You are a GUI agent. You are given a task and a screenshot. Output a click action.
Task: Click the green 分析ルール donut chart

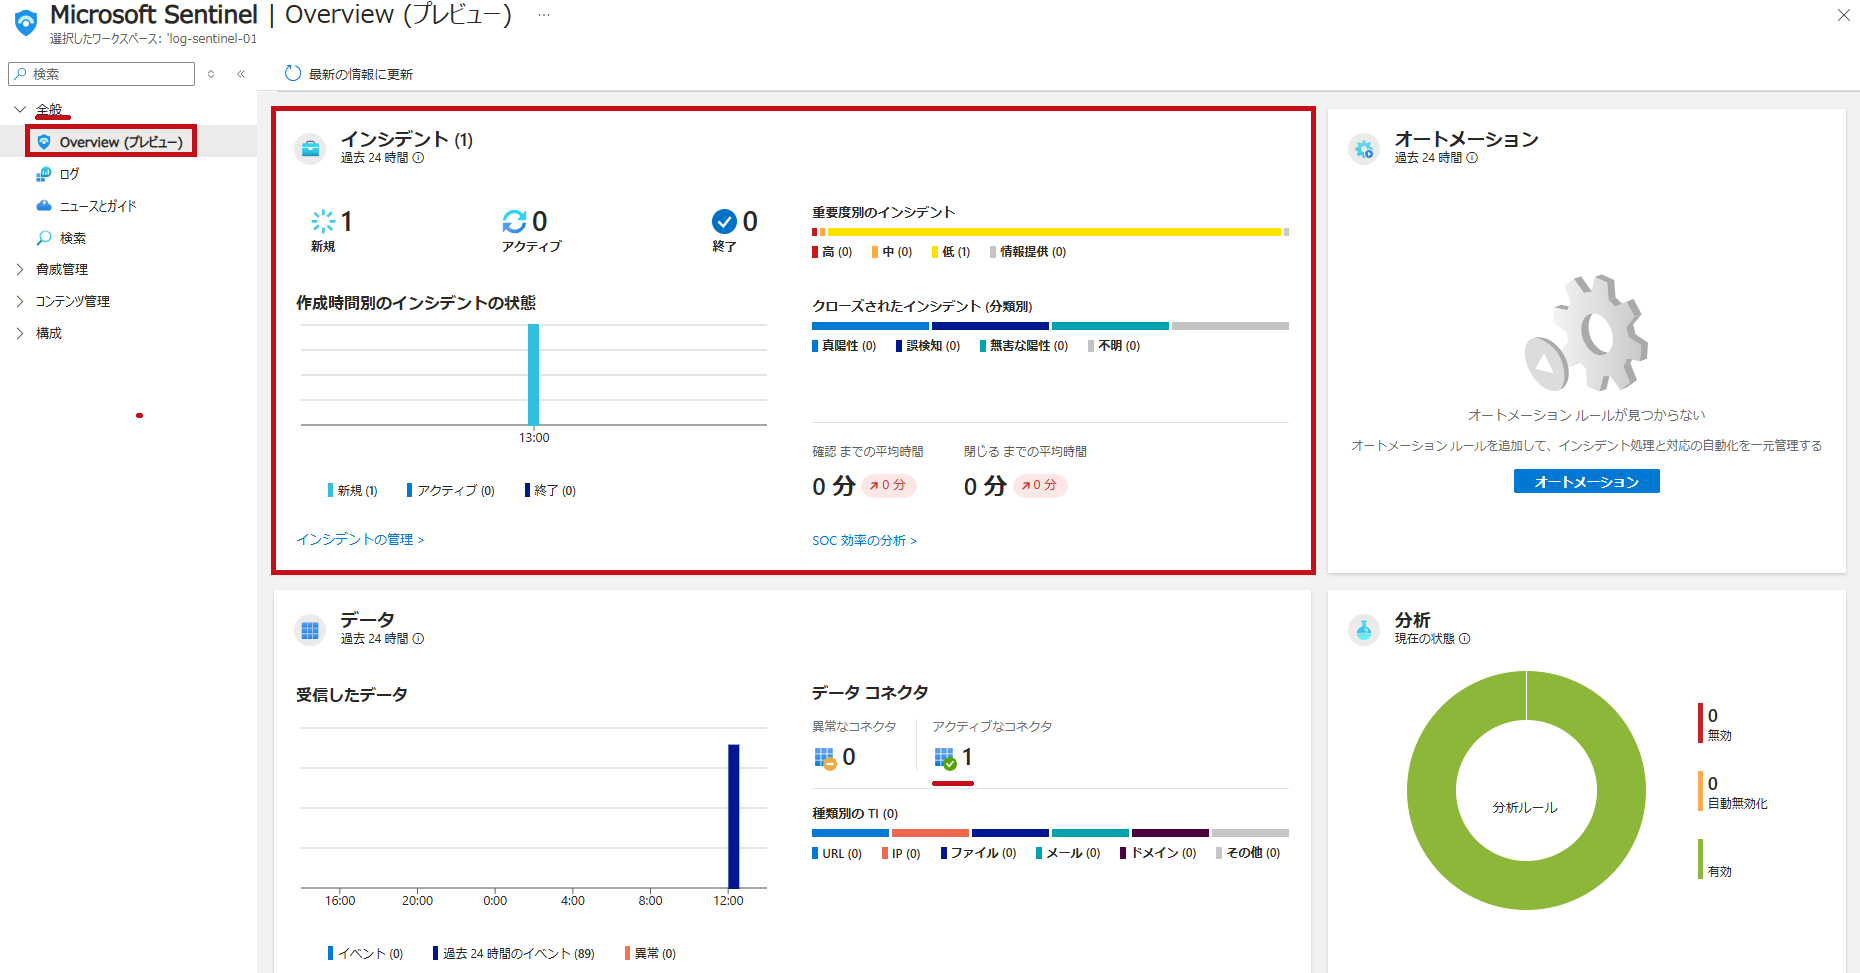pyautogui.click(x=1526, y=790)
